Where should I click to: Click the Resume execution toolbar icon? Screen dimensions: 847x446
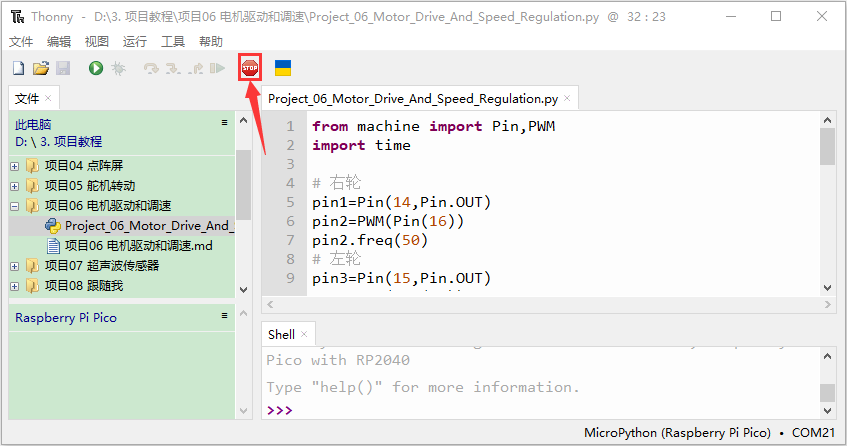point(217,68)
